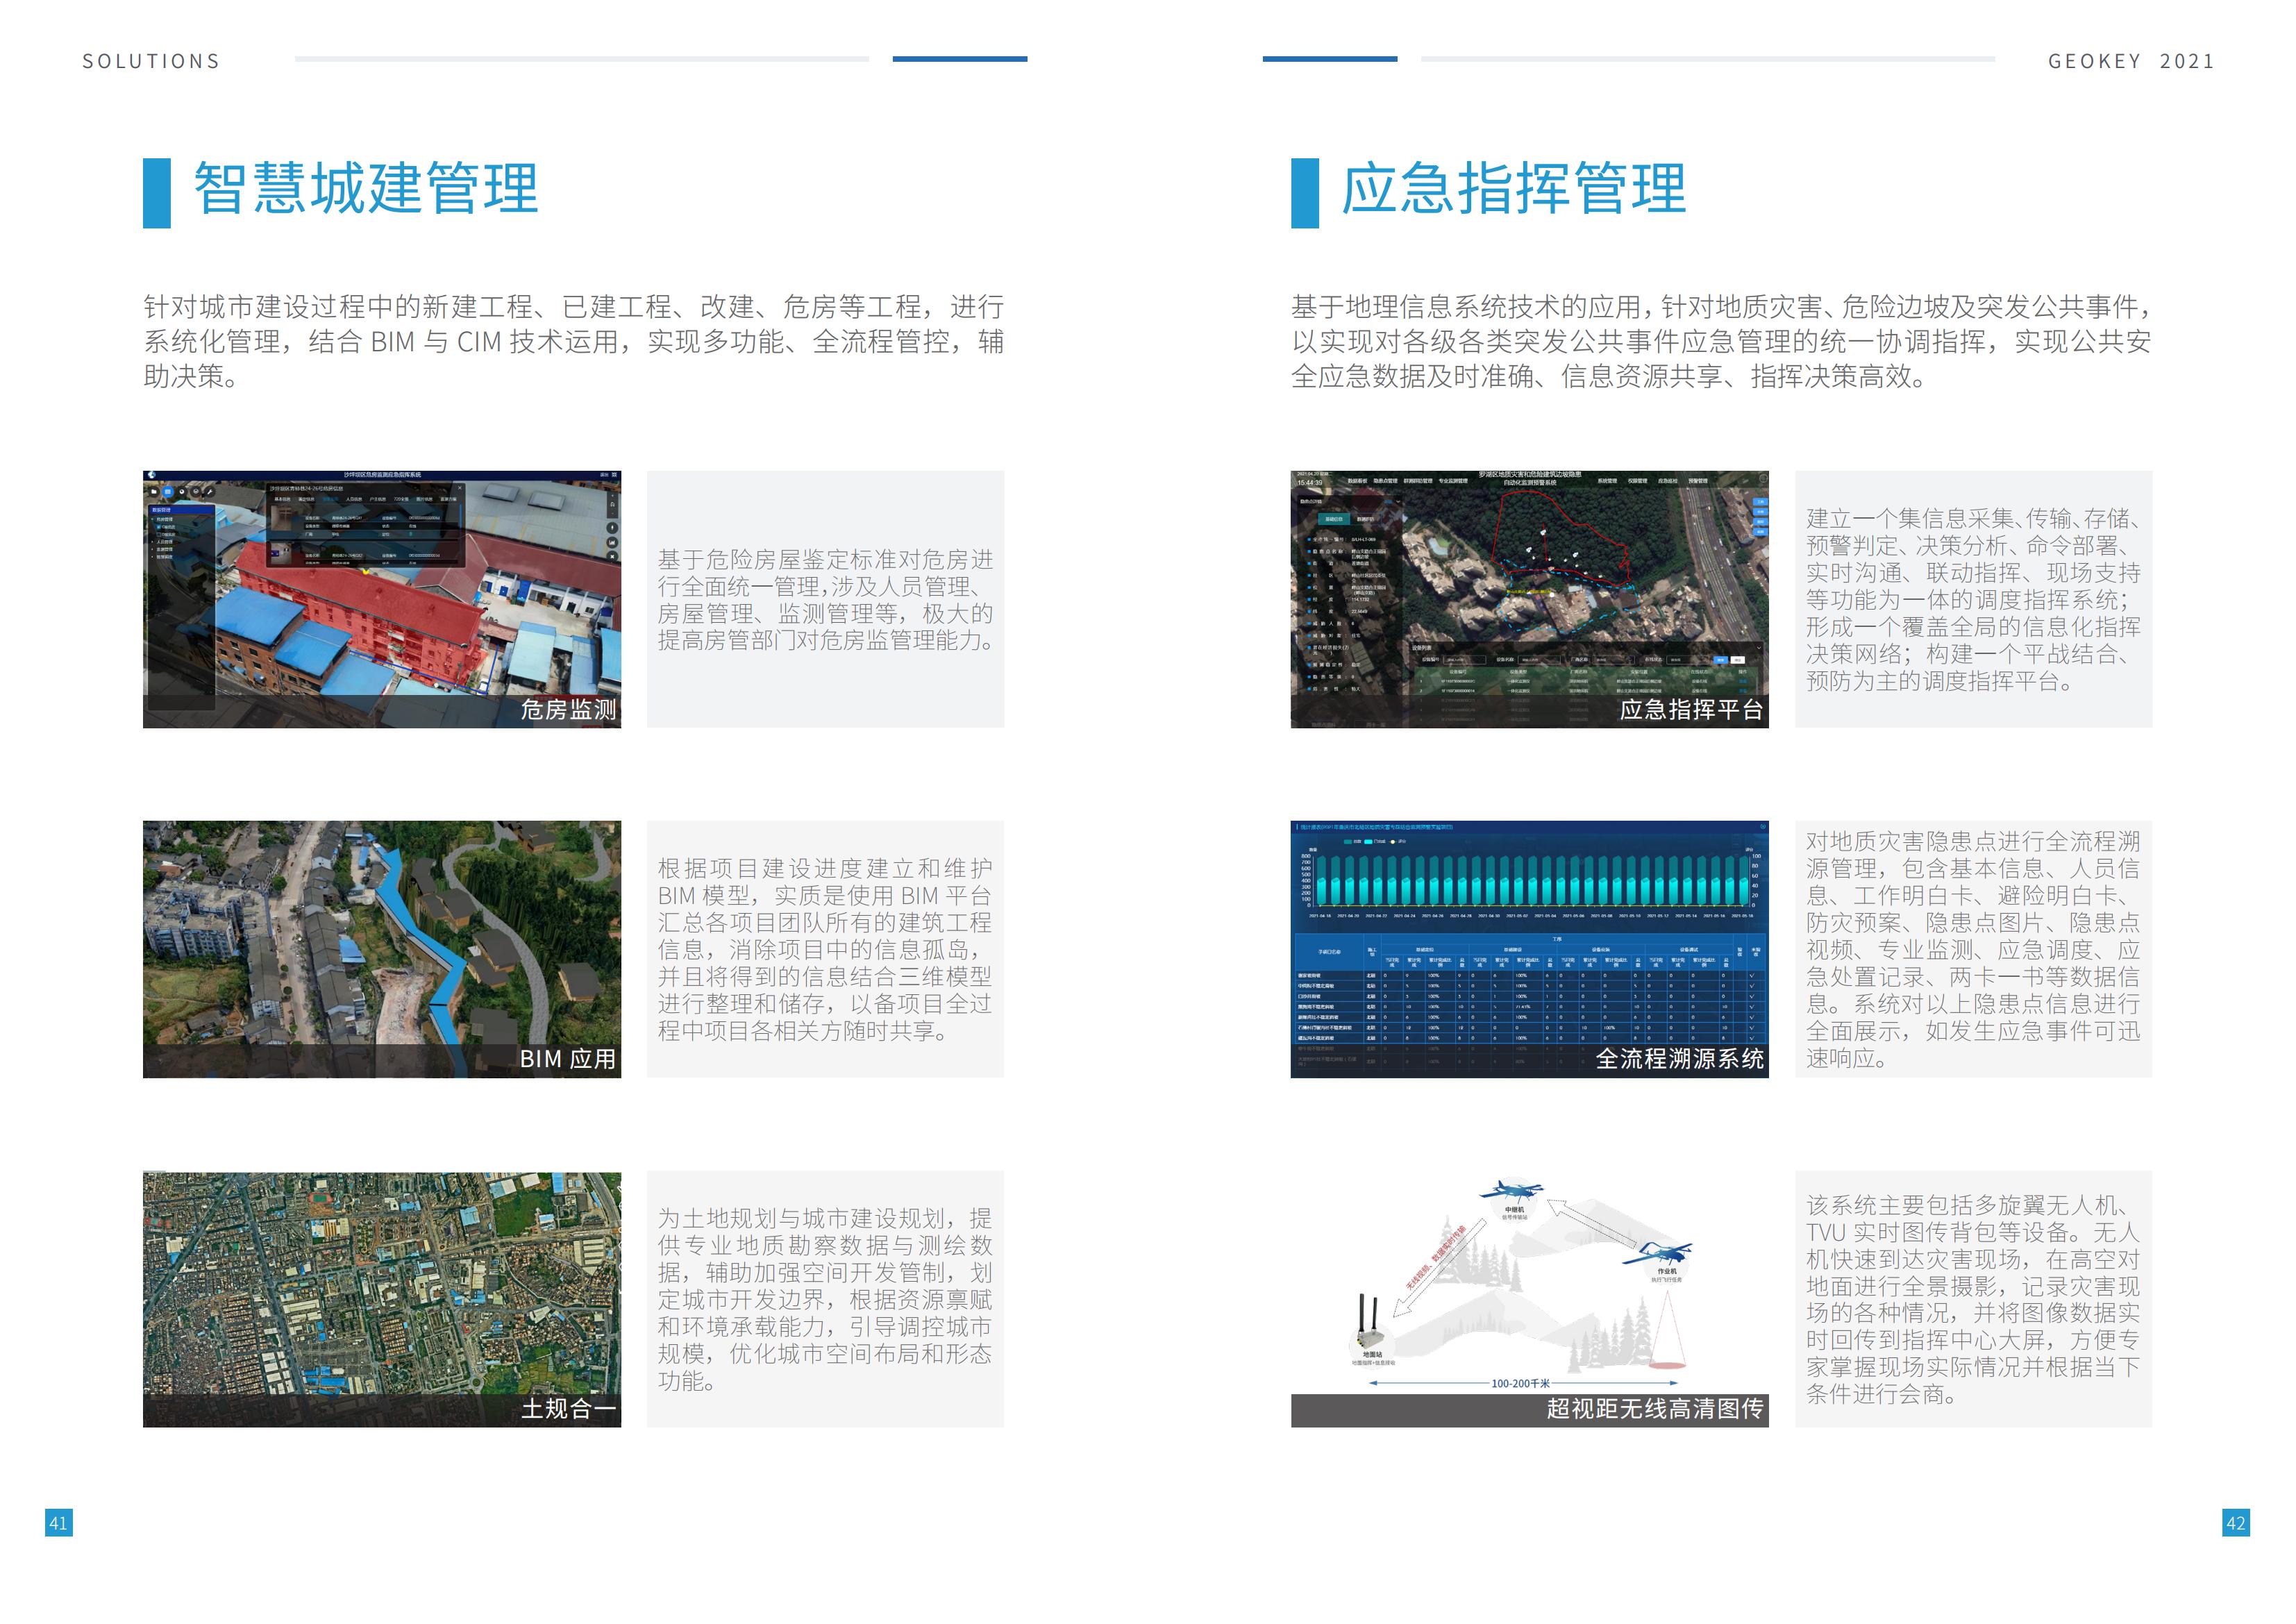Close the 危房信息 popup with X

pos(460,489)
